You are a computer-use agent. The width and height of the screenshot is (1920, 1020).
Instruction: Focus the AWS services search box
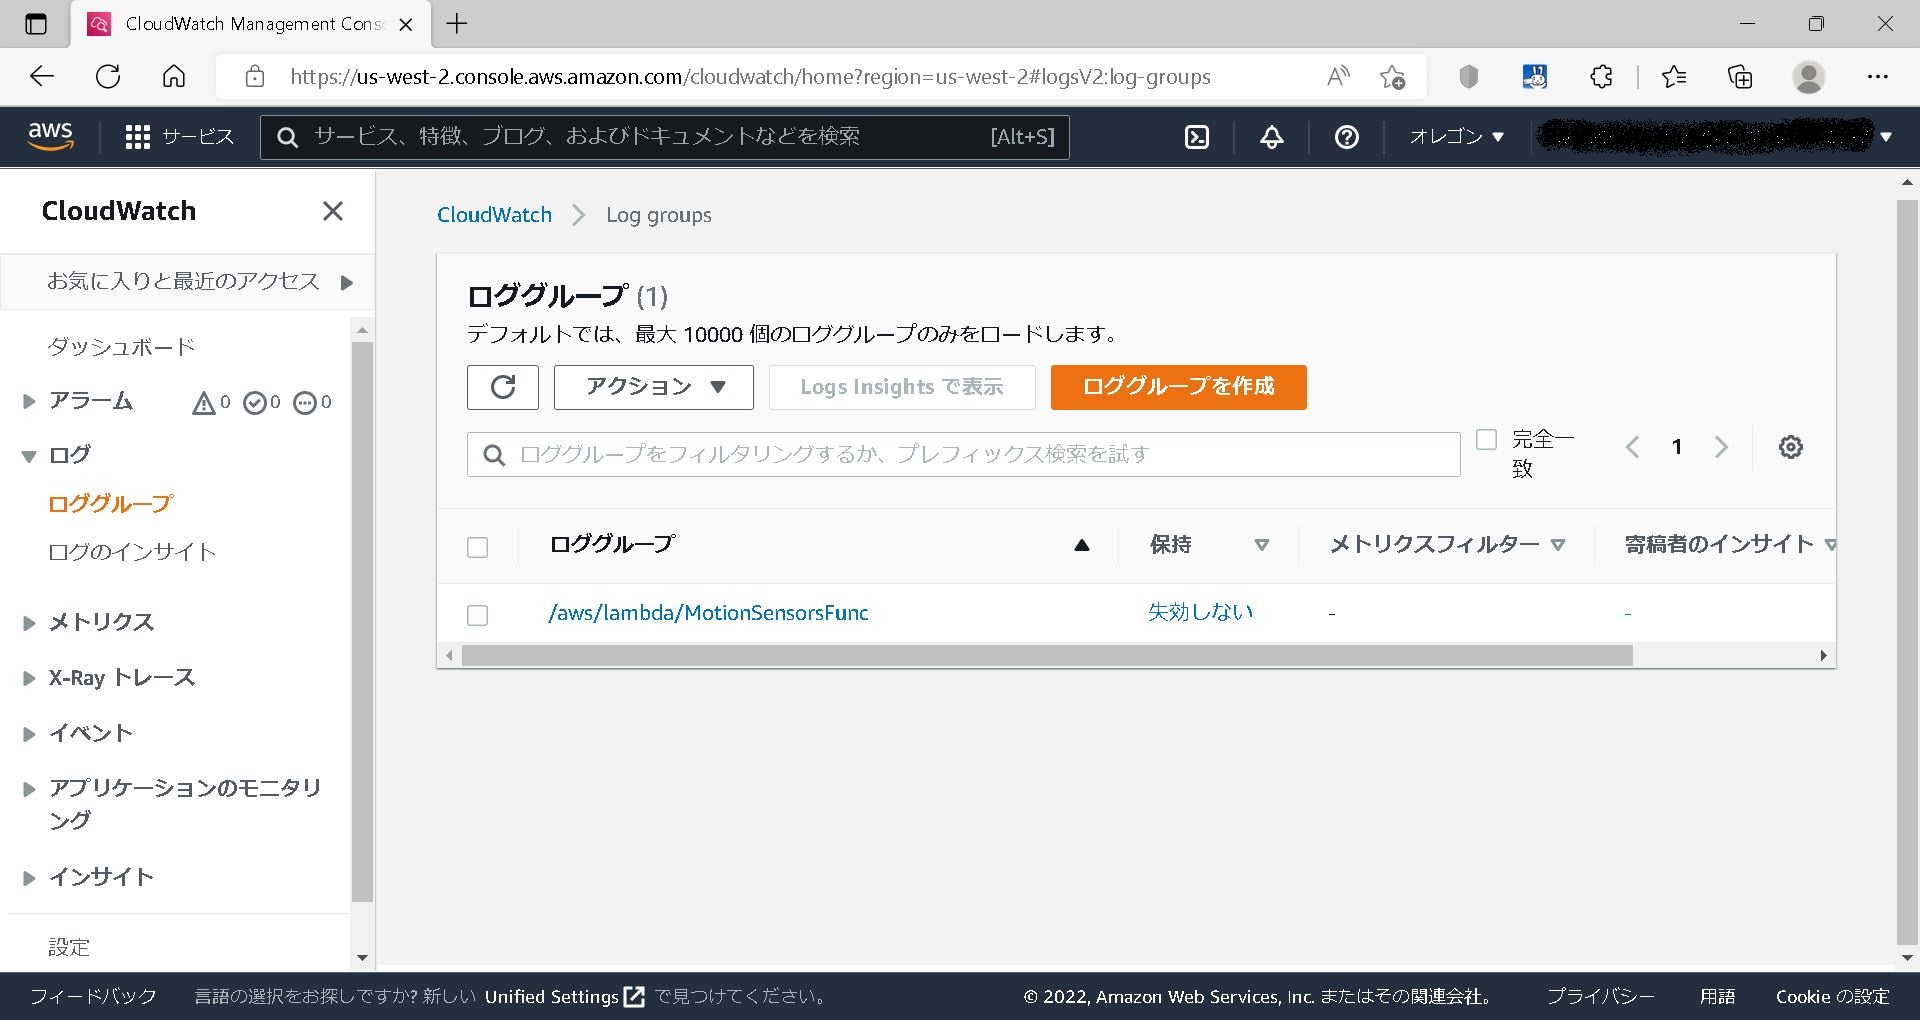point(665,137)
